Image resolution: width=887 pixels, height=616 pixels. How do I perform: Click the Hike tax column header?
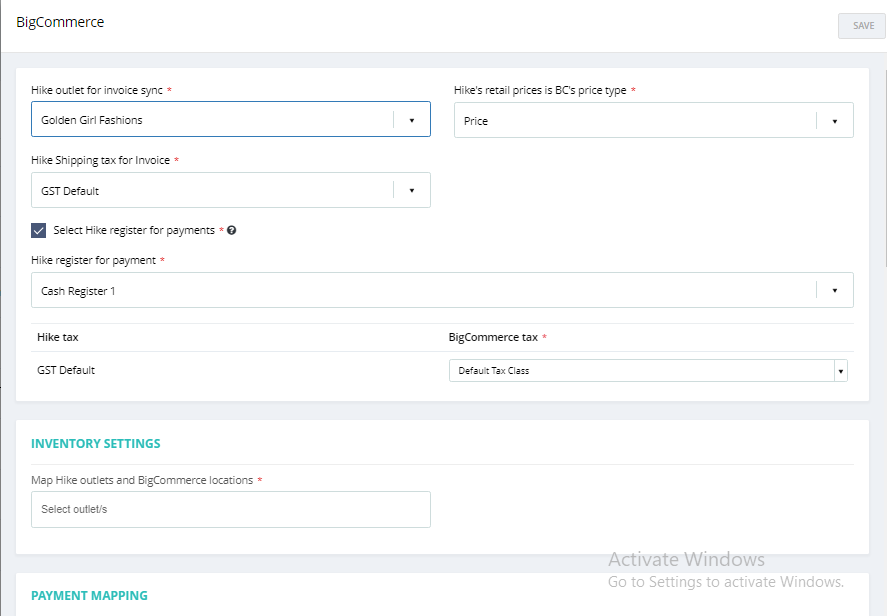click(x=58, y=337)
